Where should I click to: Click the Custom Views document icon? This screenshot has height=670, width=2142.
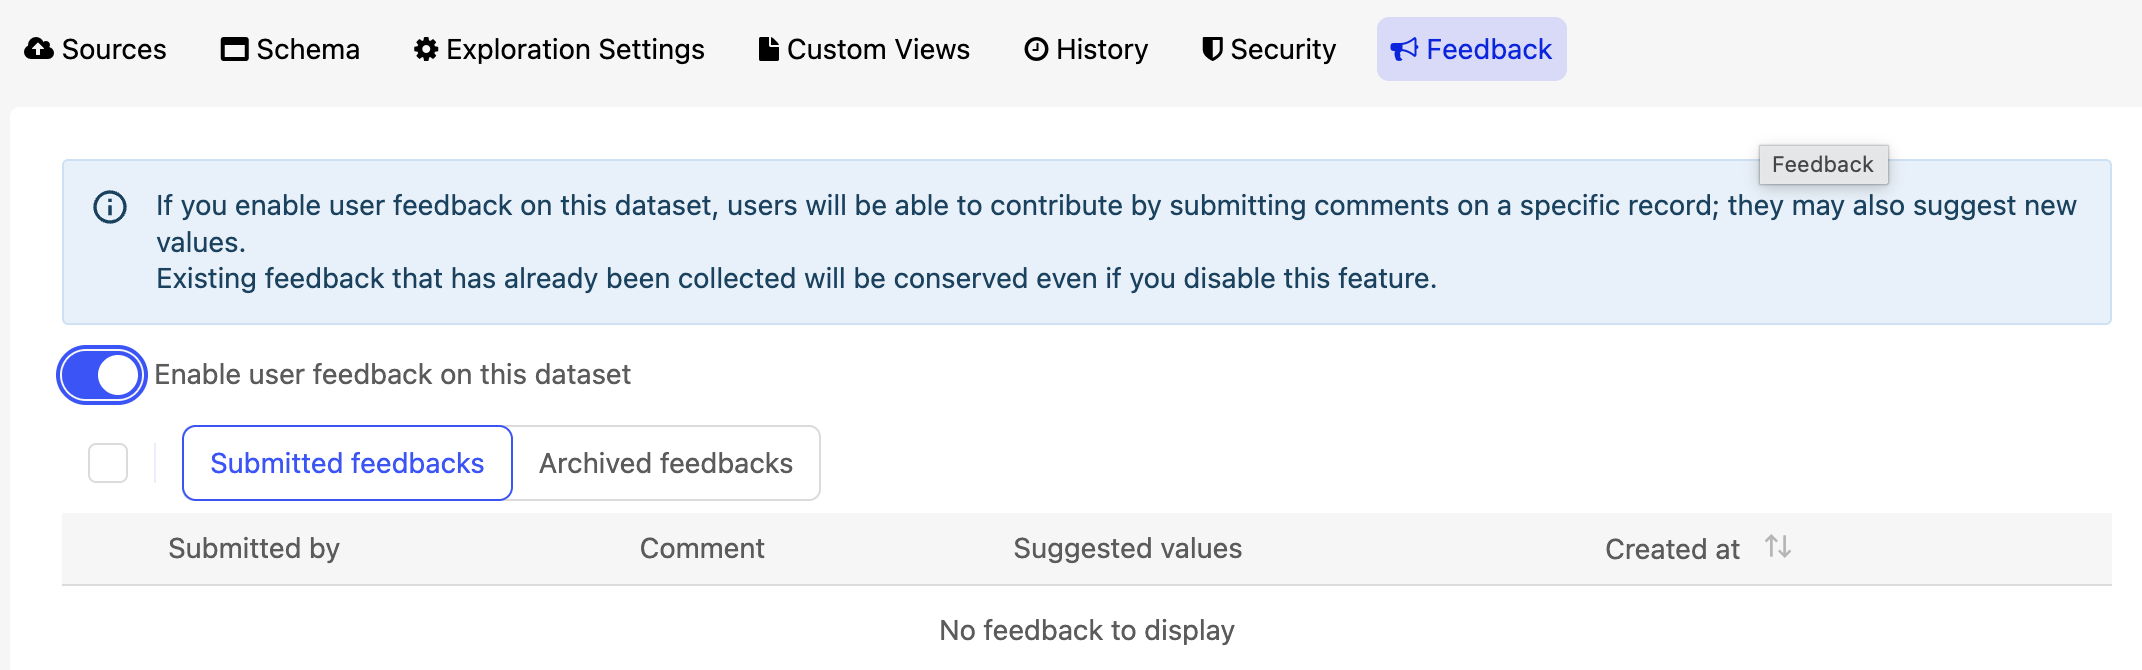[x=768, y=49]
